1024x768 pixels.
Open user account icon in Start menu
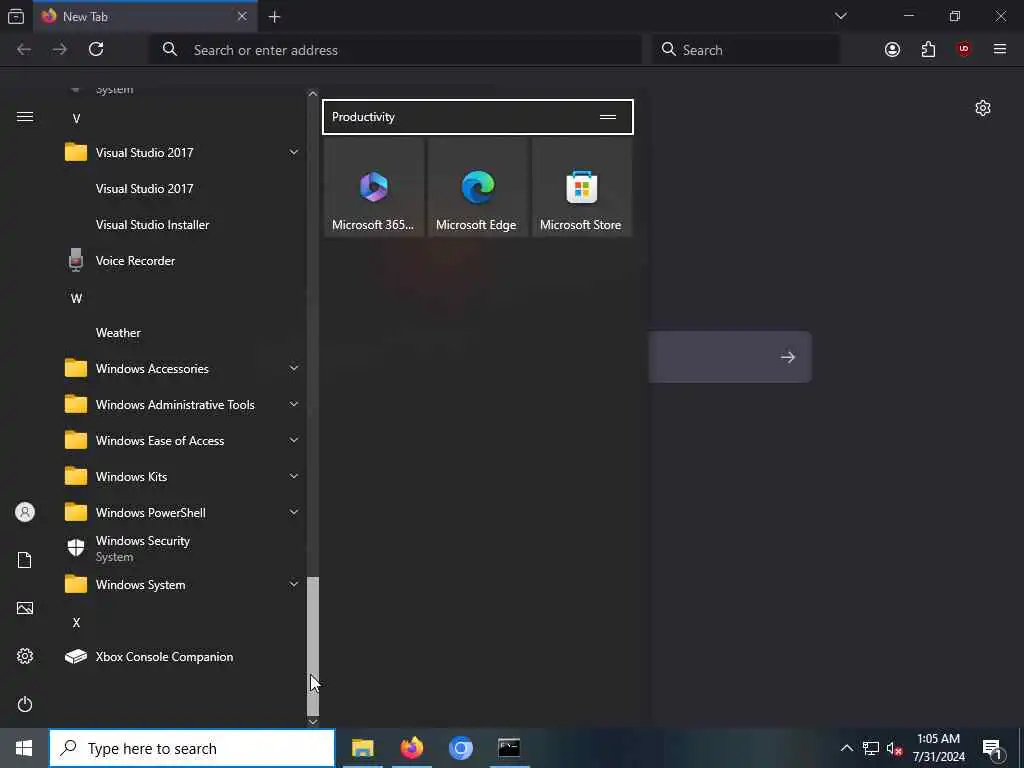tap(25, 512)
